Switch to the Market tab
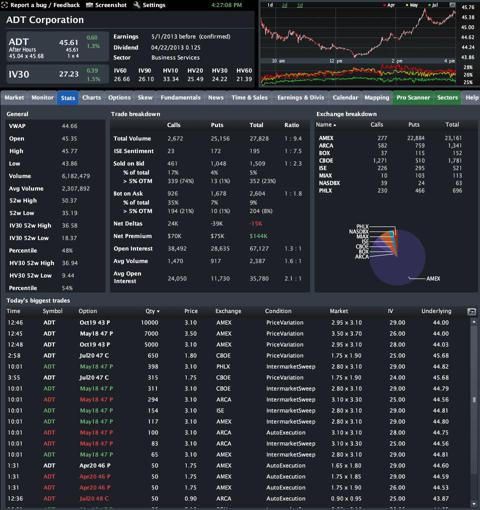Viewport: 480px width, 510px height. tap(14, 98)
